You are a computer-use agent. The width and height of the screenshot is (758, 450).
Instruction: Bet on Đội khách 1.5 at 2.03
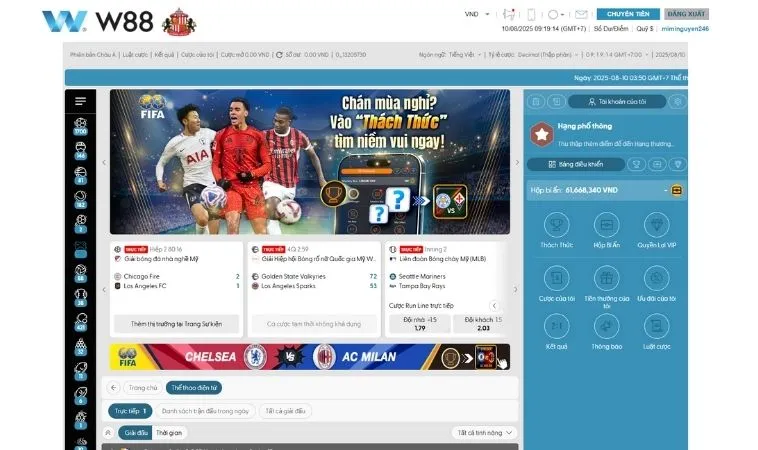pyautogui.click(x=483, y=324)
